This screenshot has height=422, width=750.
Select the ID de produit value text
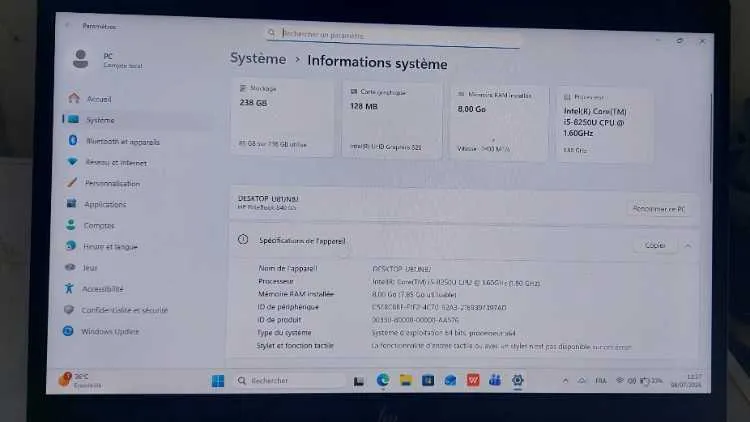point(415,320)
